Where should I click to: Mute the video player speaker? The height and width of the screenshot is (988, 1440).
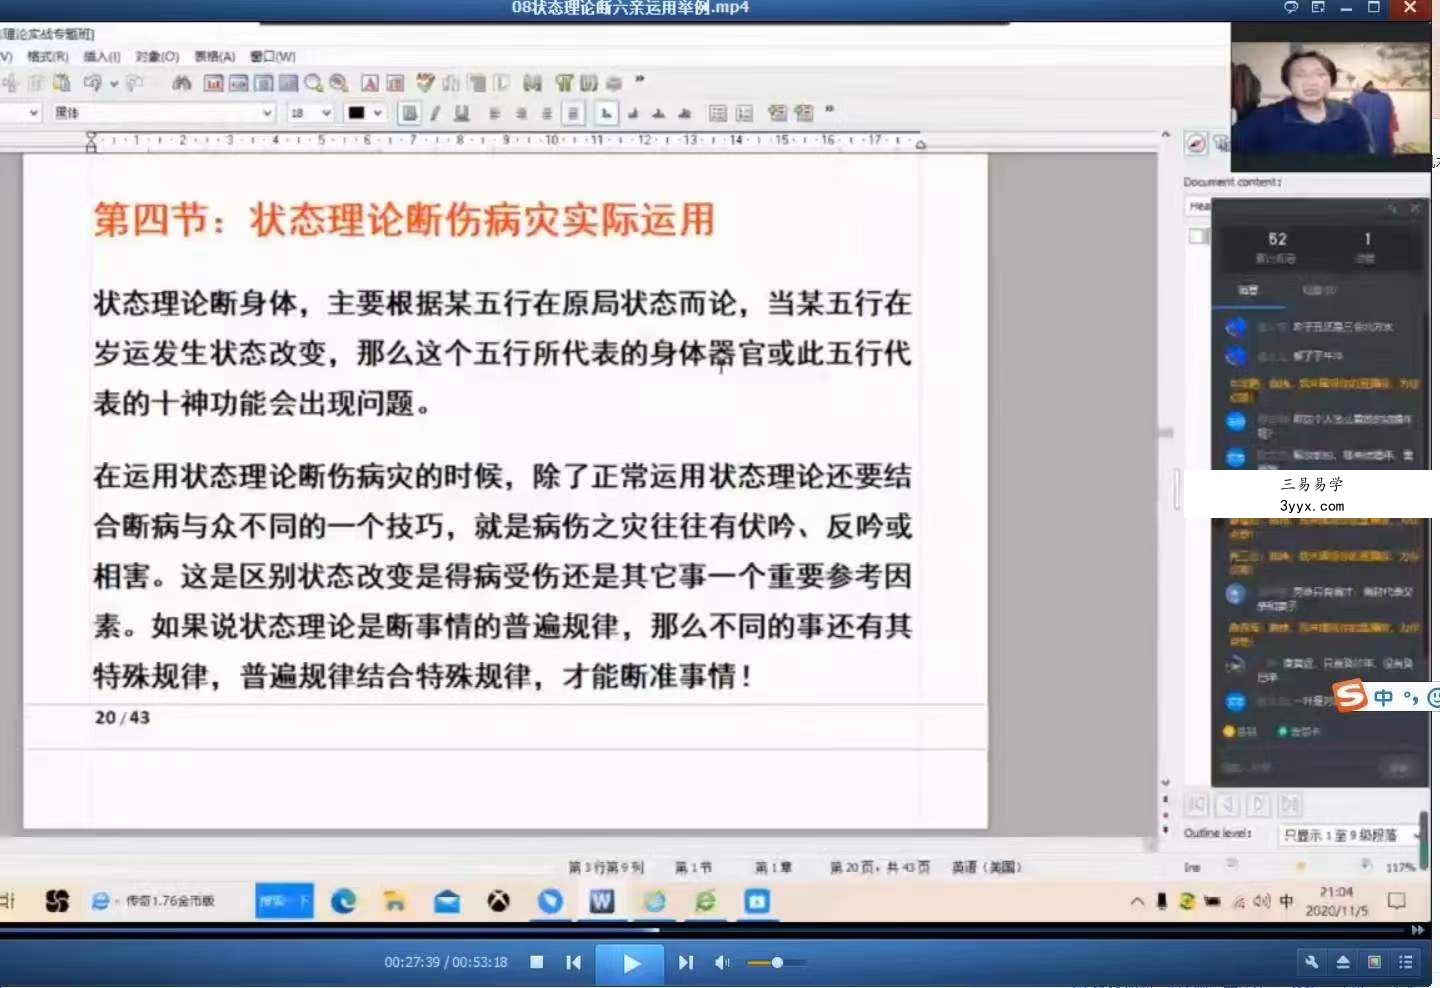point(722,962)
